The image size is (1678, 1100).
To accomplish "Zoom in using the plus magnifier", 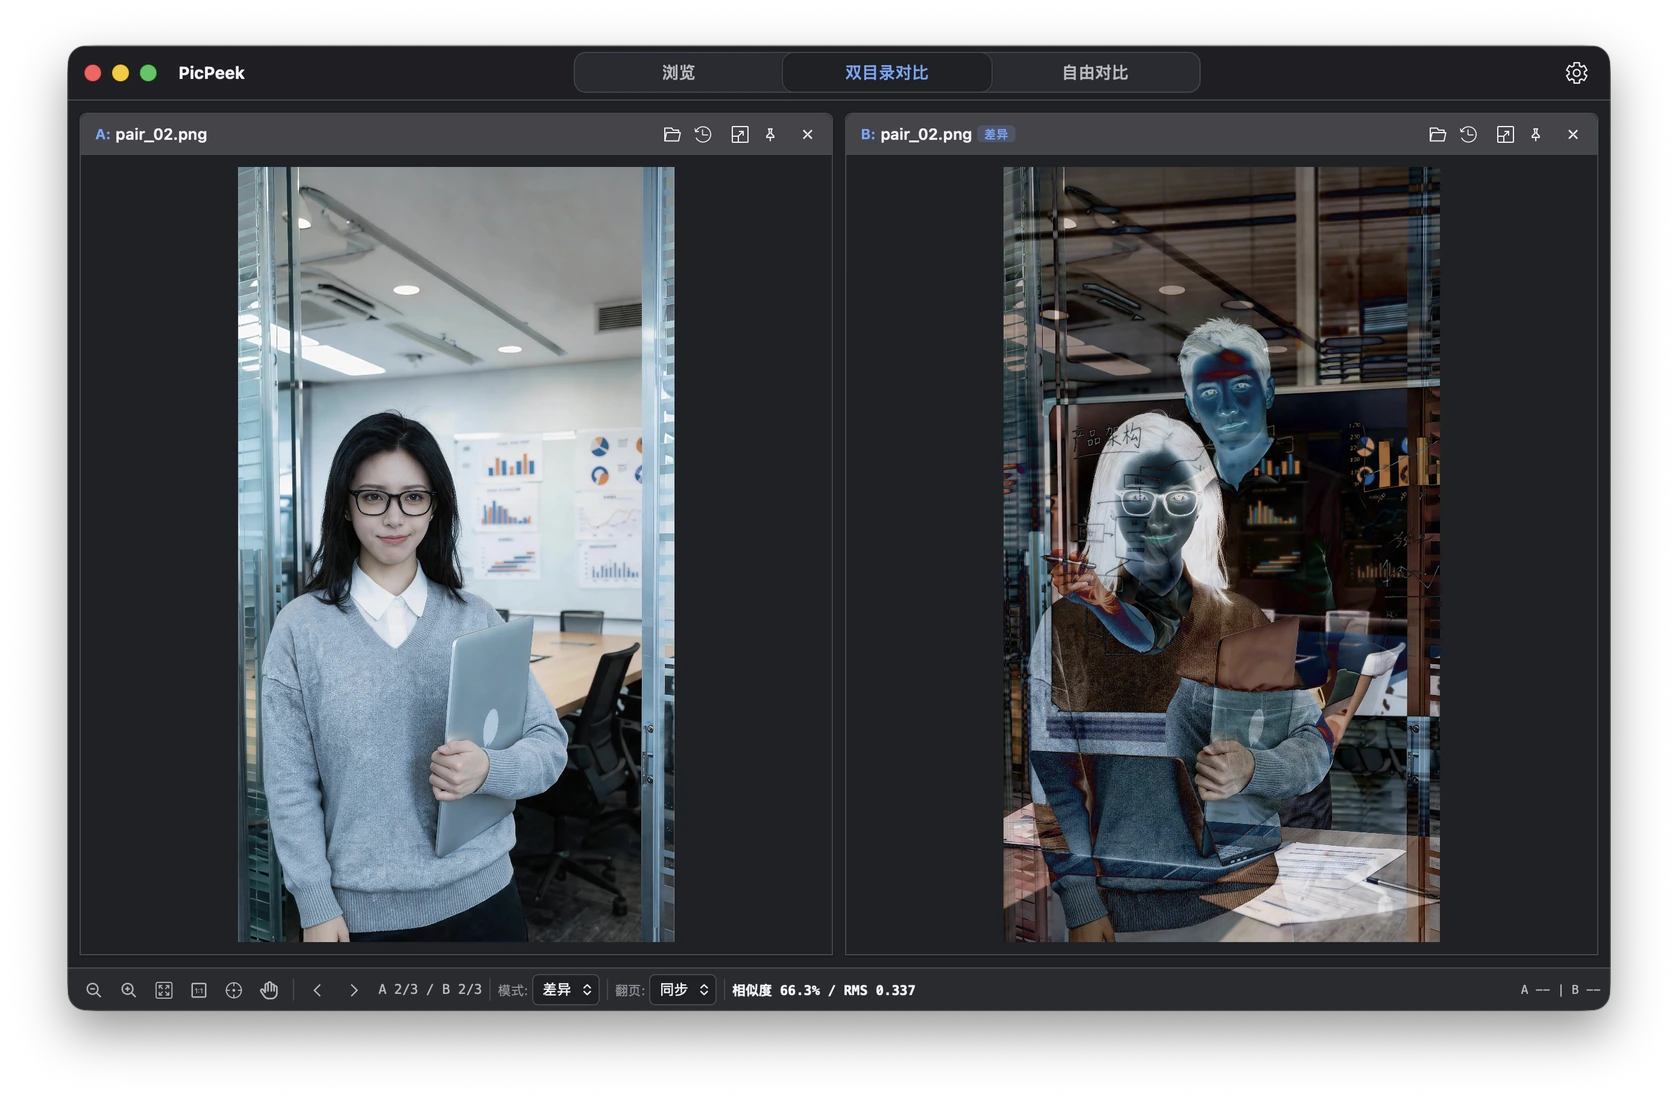I will (129, 990).
